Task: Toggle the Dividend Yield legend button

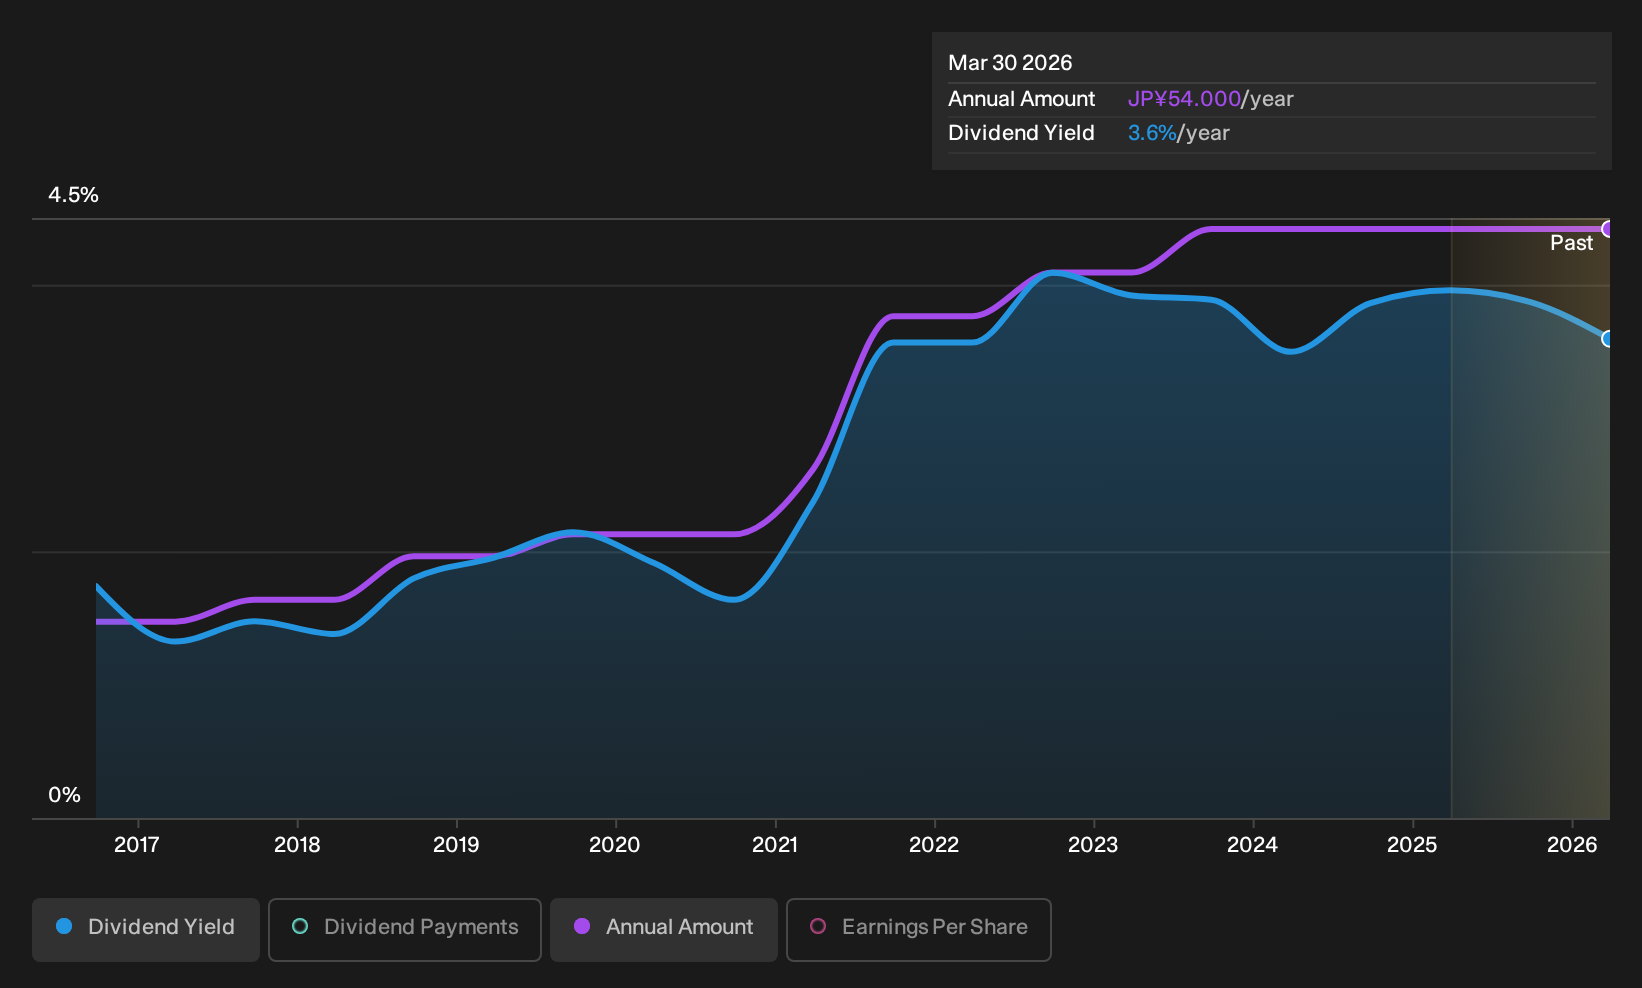Action: coord(146,929)
